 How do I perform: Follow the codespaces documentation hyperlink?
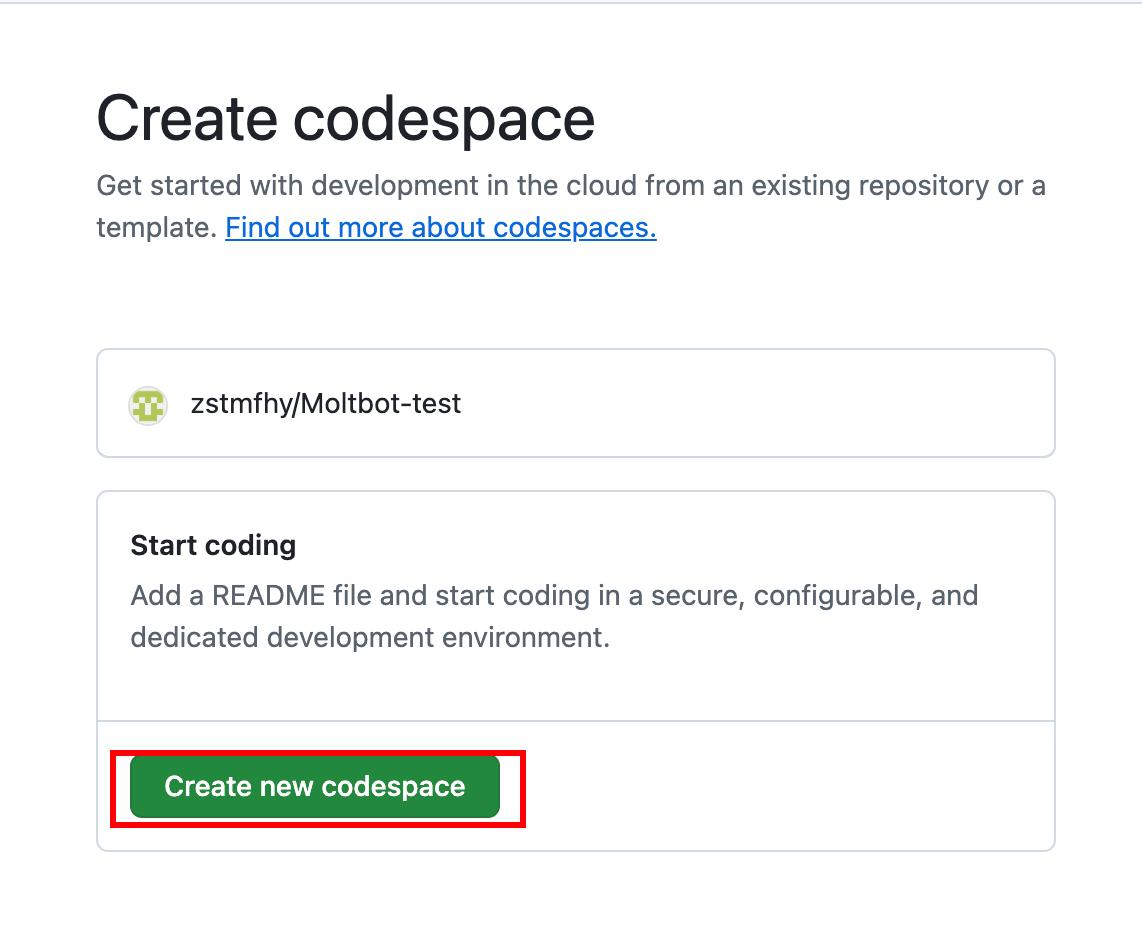click(440, 227)
